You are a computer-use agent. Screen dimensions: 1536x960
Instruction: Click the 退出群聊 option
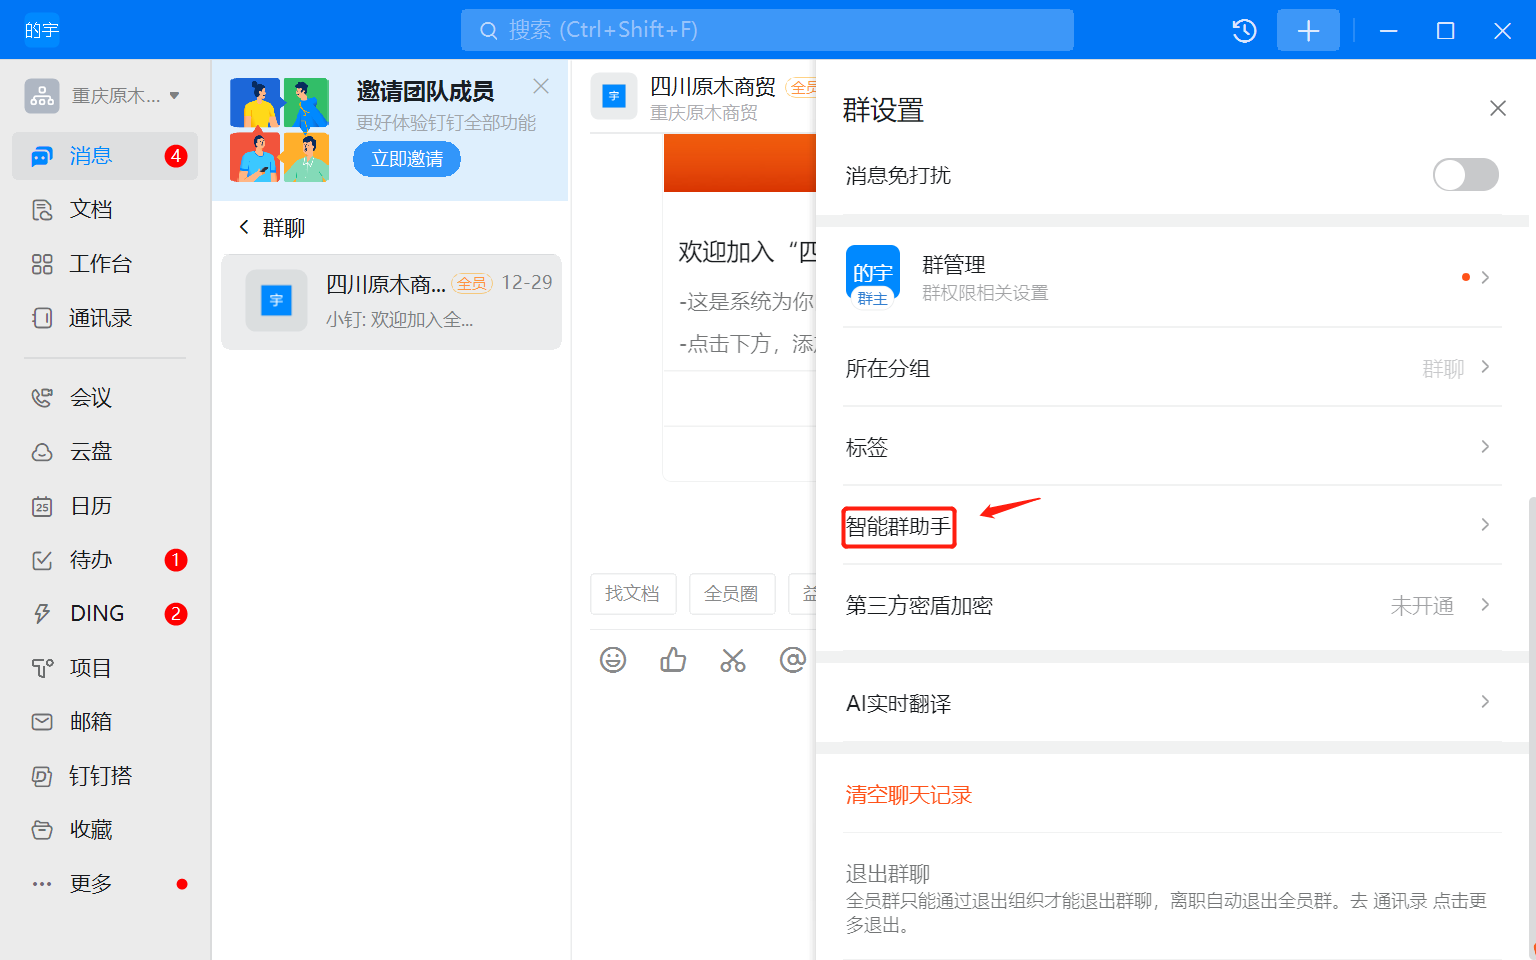coord(888,873)
